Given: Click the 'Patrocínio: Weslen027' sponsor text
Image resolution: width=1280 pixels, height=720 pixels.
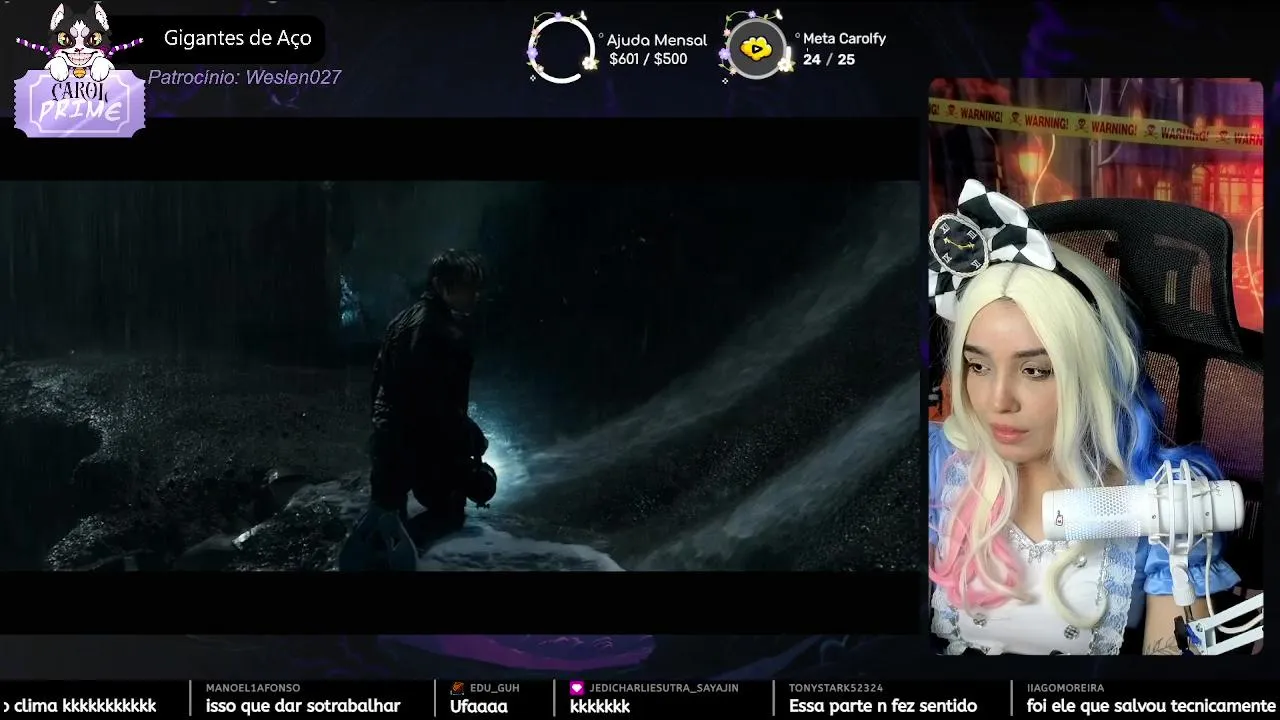Looking at the screenshot, I should click(245, 77).
